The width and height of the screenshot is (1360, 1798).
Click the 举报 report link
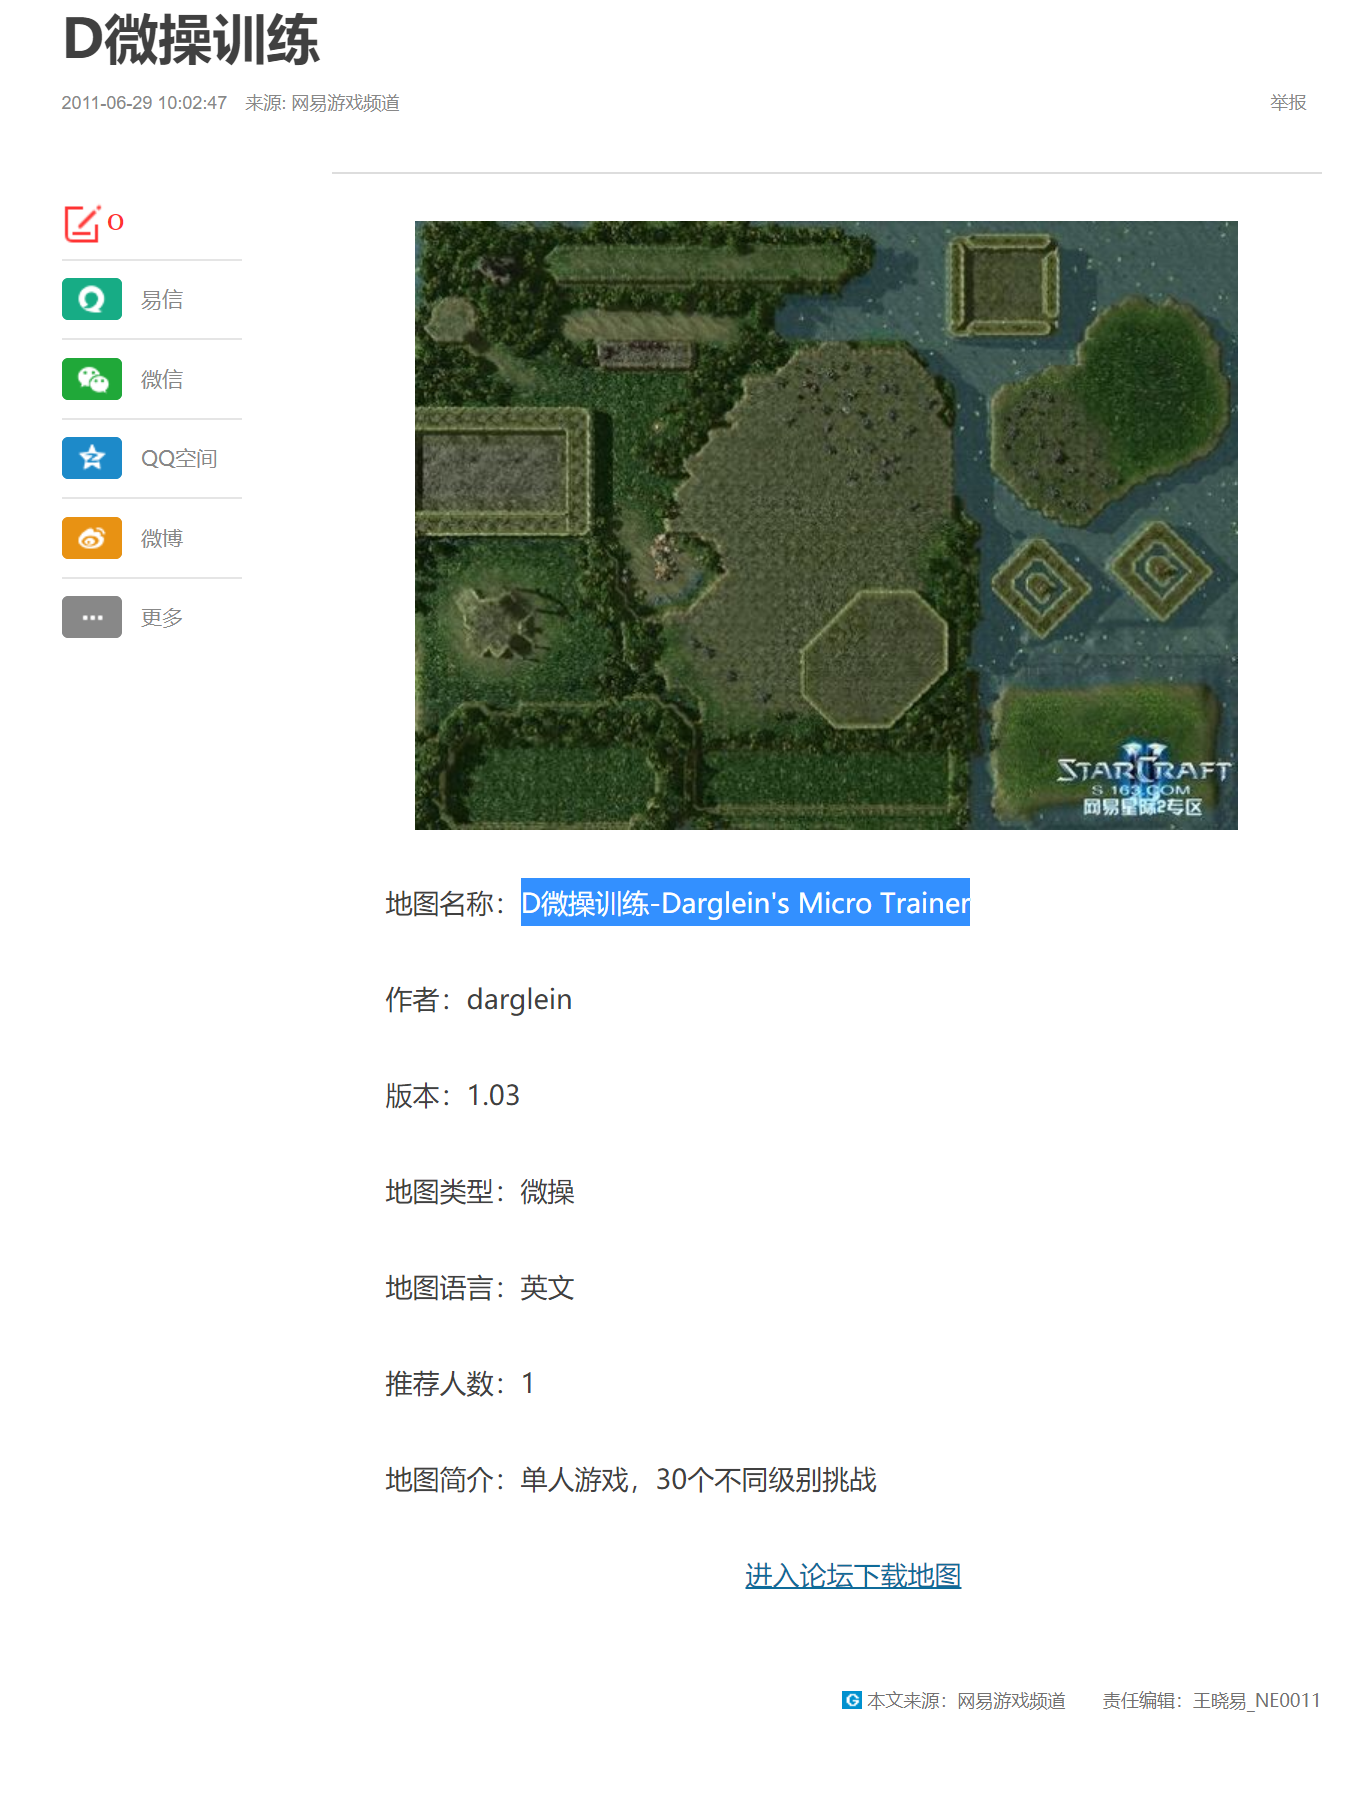click(x=1288, y=103)
